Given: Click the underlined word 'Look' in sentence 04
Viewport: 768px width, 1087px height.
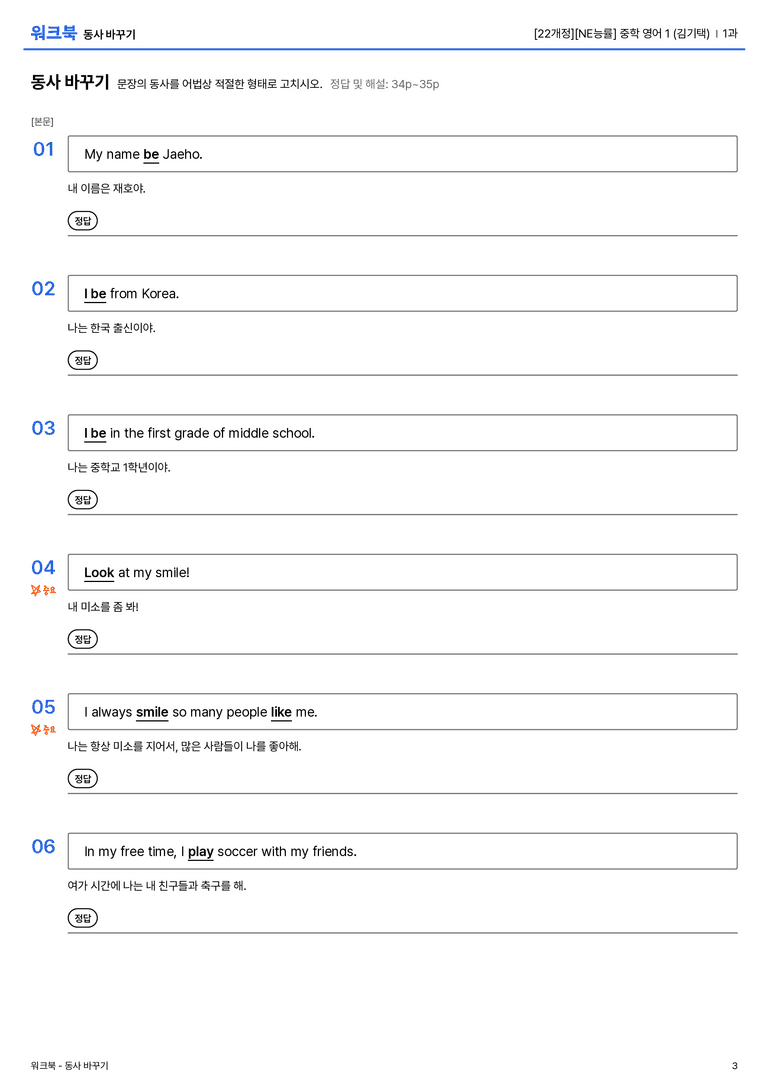Looking at the screenshot, I should (x=99, y=573).
